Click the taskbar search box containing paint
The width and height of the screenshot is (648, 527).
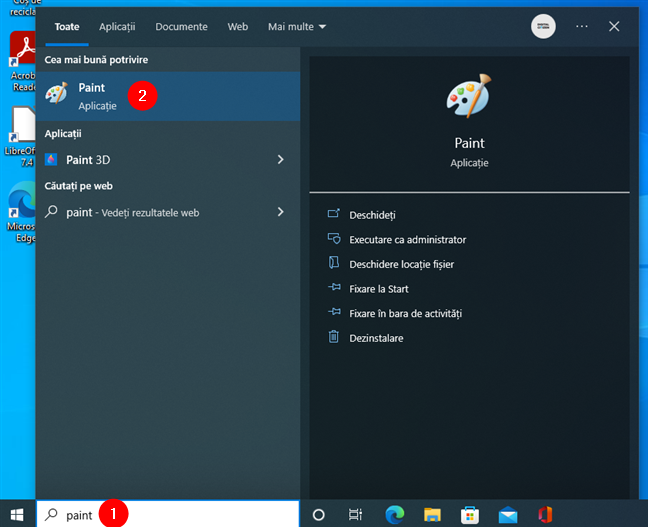[x=168, y=515]
